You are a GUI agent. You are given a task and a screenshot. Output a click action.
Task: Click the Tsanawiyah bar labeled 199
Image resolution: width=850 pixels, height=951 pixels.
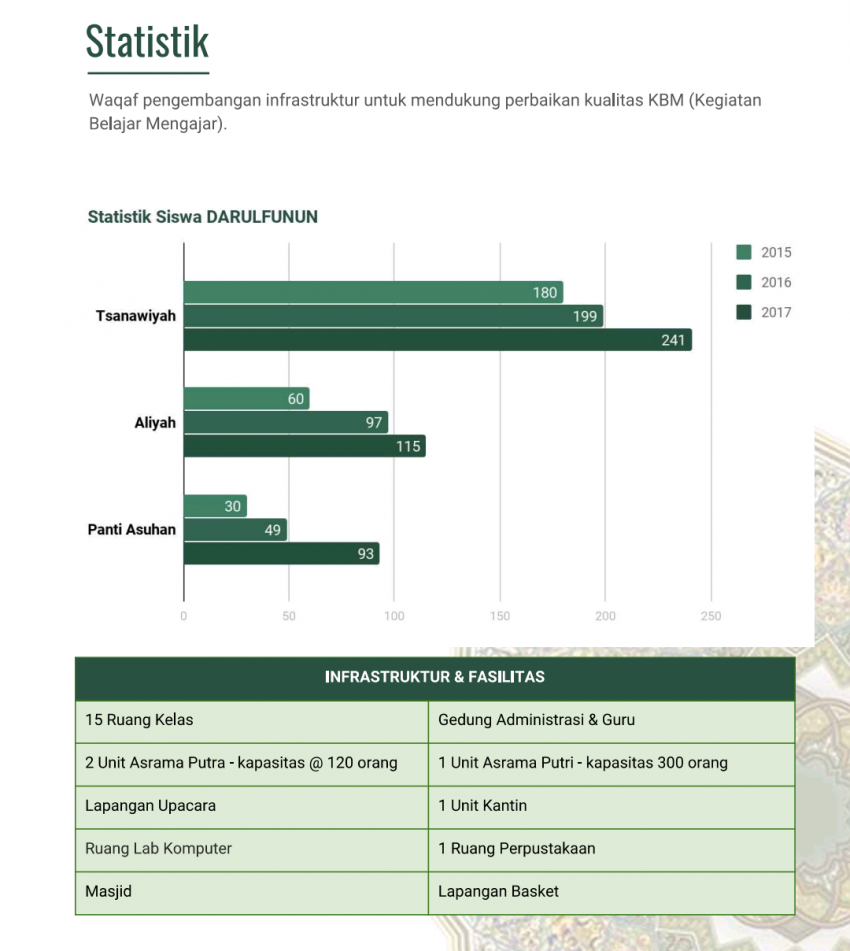click(393, 316)
